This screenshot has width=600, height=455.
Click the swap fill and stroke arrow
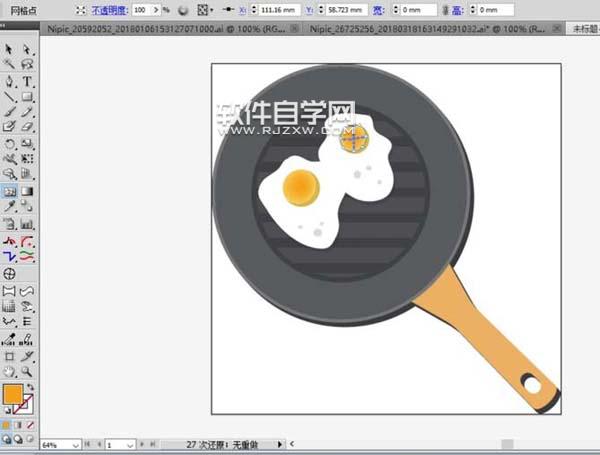coord(30,387)
